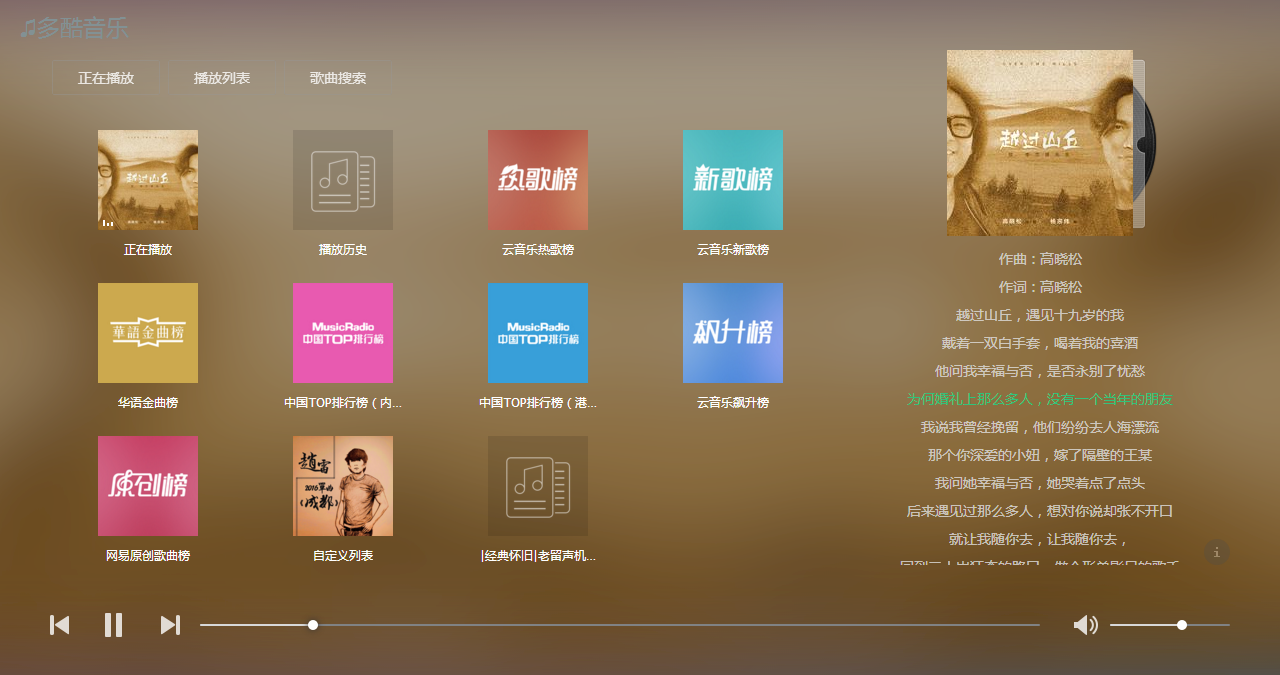Click the 作词：高晓松 credit line
The image size is (1280, 675).
(x=1040, y=287)
